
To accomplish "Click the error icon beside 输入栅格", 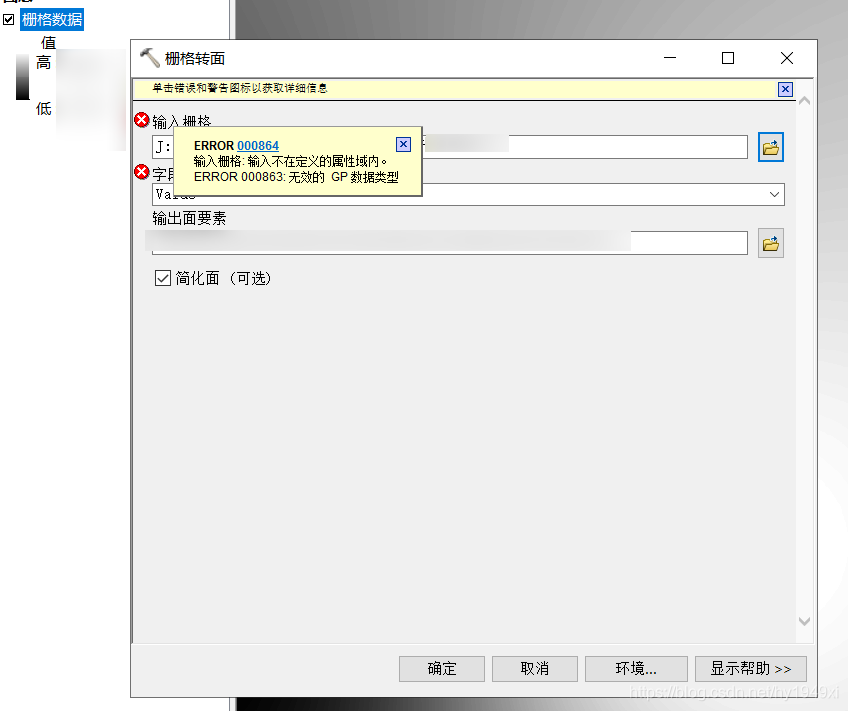I will 142,119.
